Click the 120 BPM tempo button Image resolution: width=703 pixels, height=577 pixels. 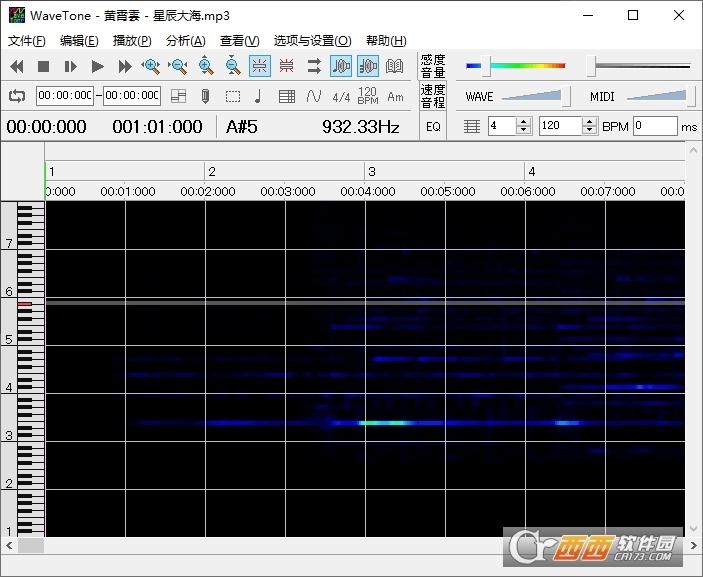click(368, 95)
